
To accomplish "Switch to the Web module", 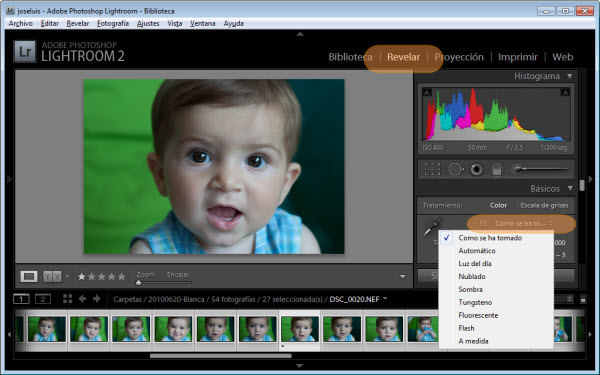I will coord(562,57).
